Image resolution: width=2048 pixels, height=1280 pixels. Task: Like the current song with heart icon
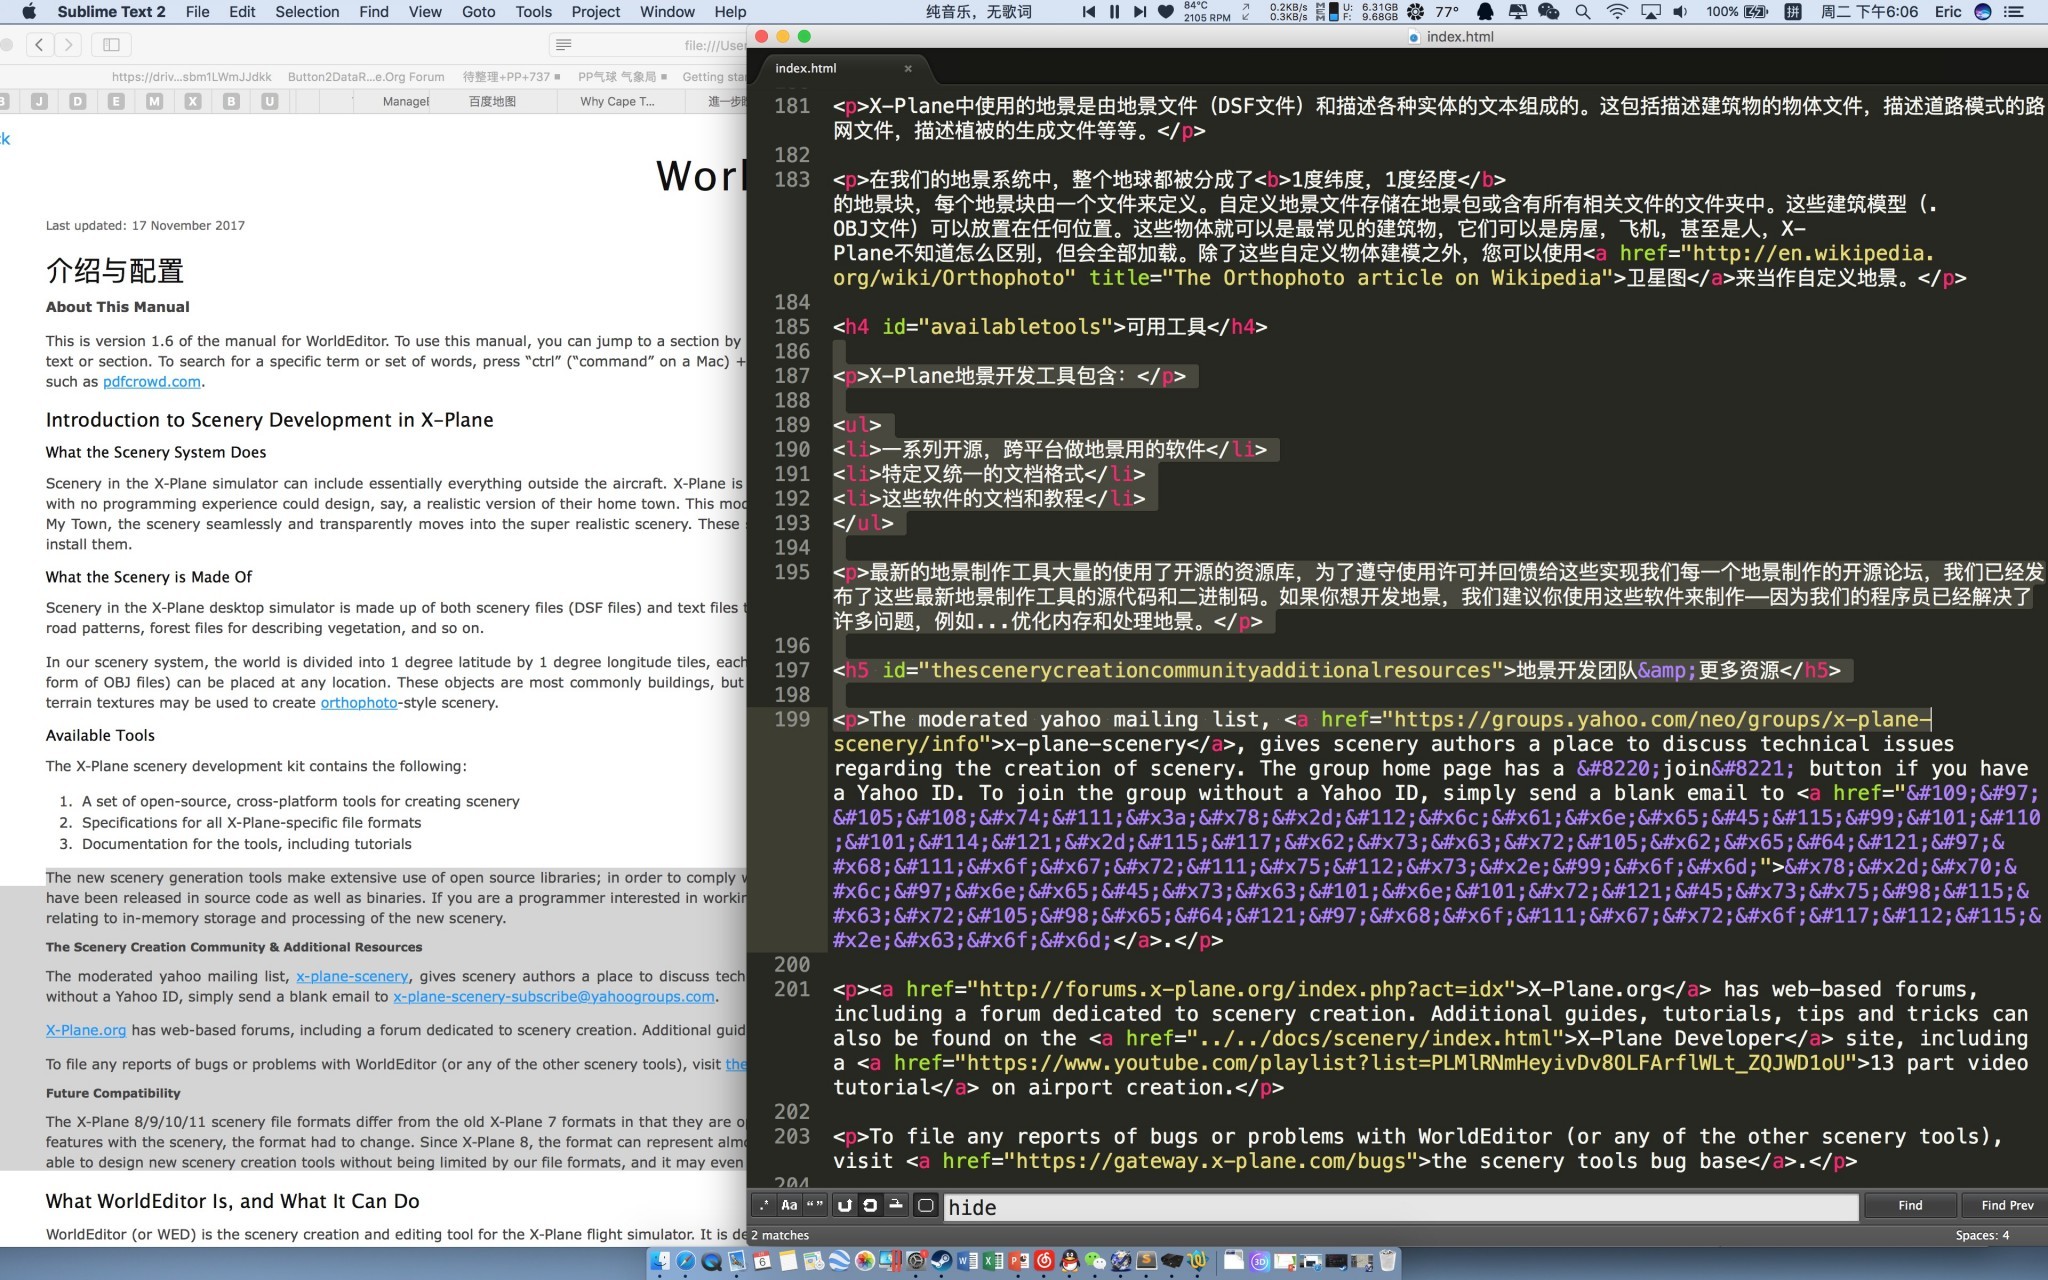[x=1166, y=12]
